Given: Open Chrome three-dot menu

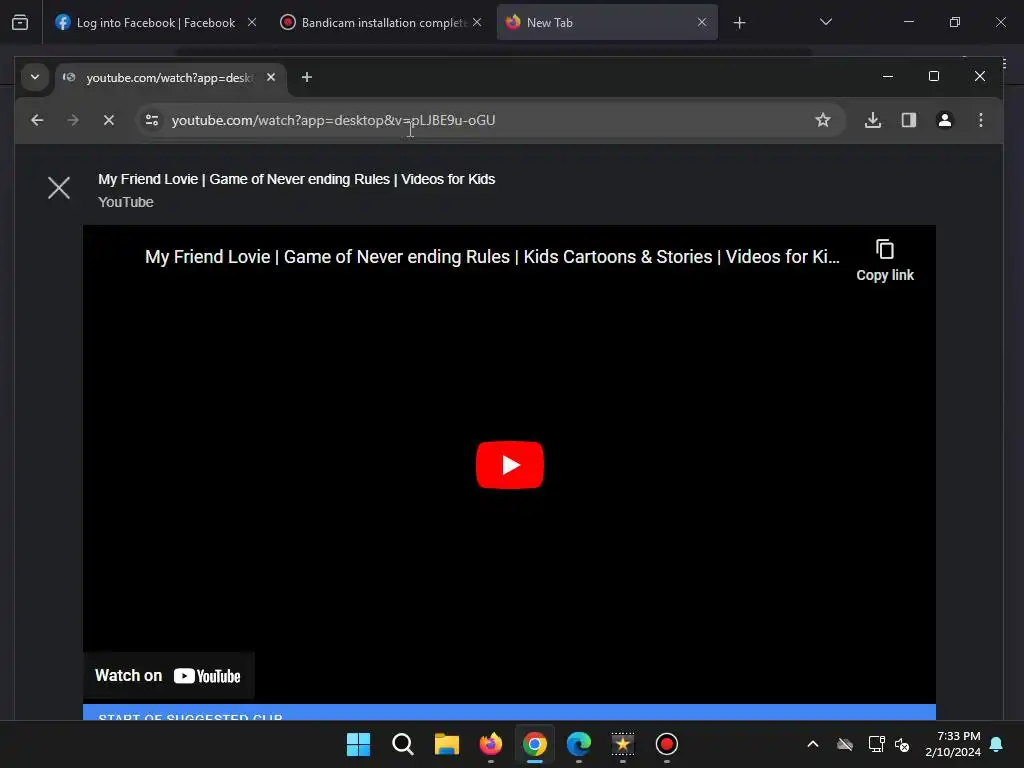Looking at the screenshot, I should pos(981,120).
